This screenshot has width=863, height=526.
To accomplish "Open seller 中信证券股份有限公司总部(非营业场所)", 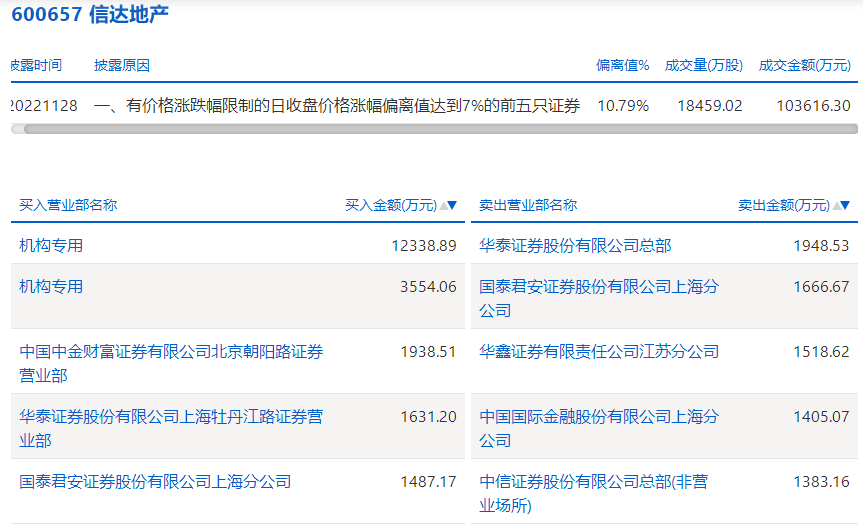I will 593,494.
